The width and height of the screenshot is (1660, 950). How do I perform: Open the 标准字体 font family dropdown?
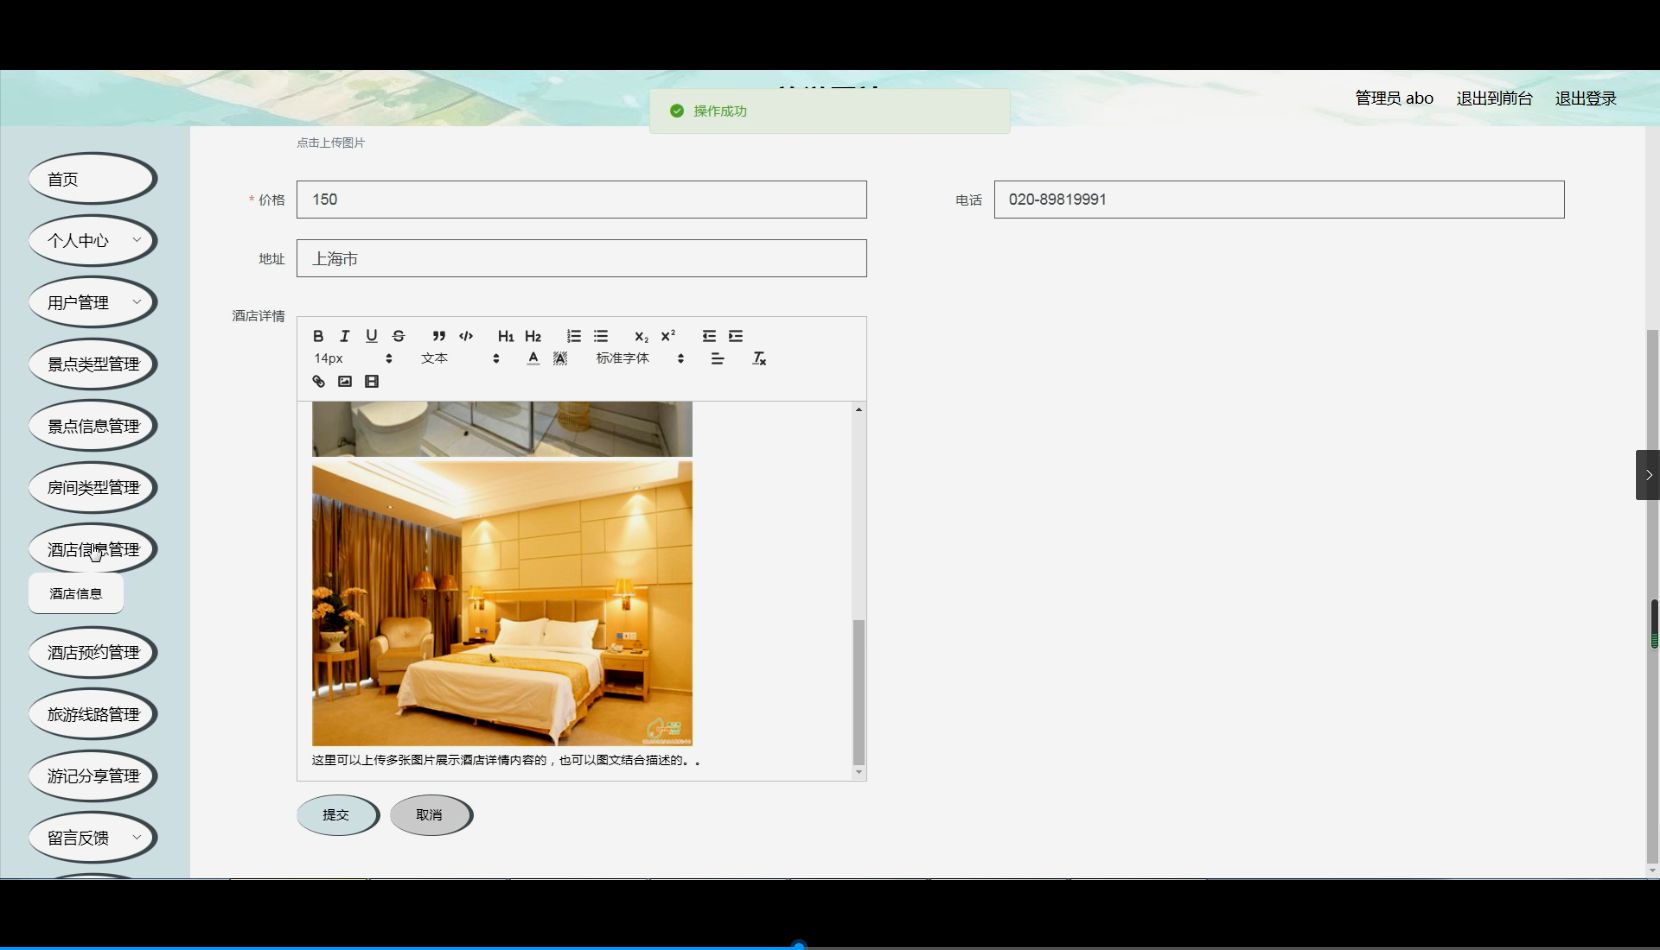coord(640,358)
